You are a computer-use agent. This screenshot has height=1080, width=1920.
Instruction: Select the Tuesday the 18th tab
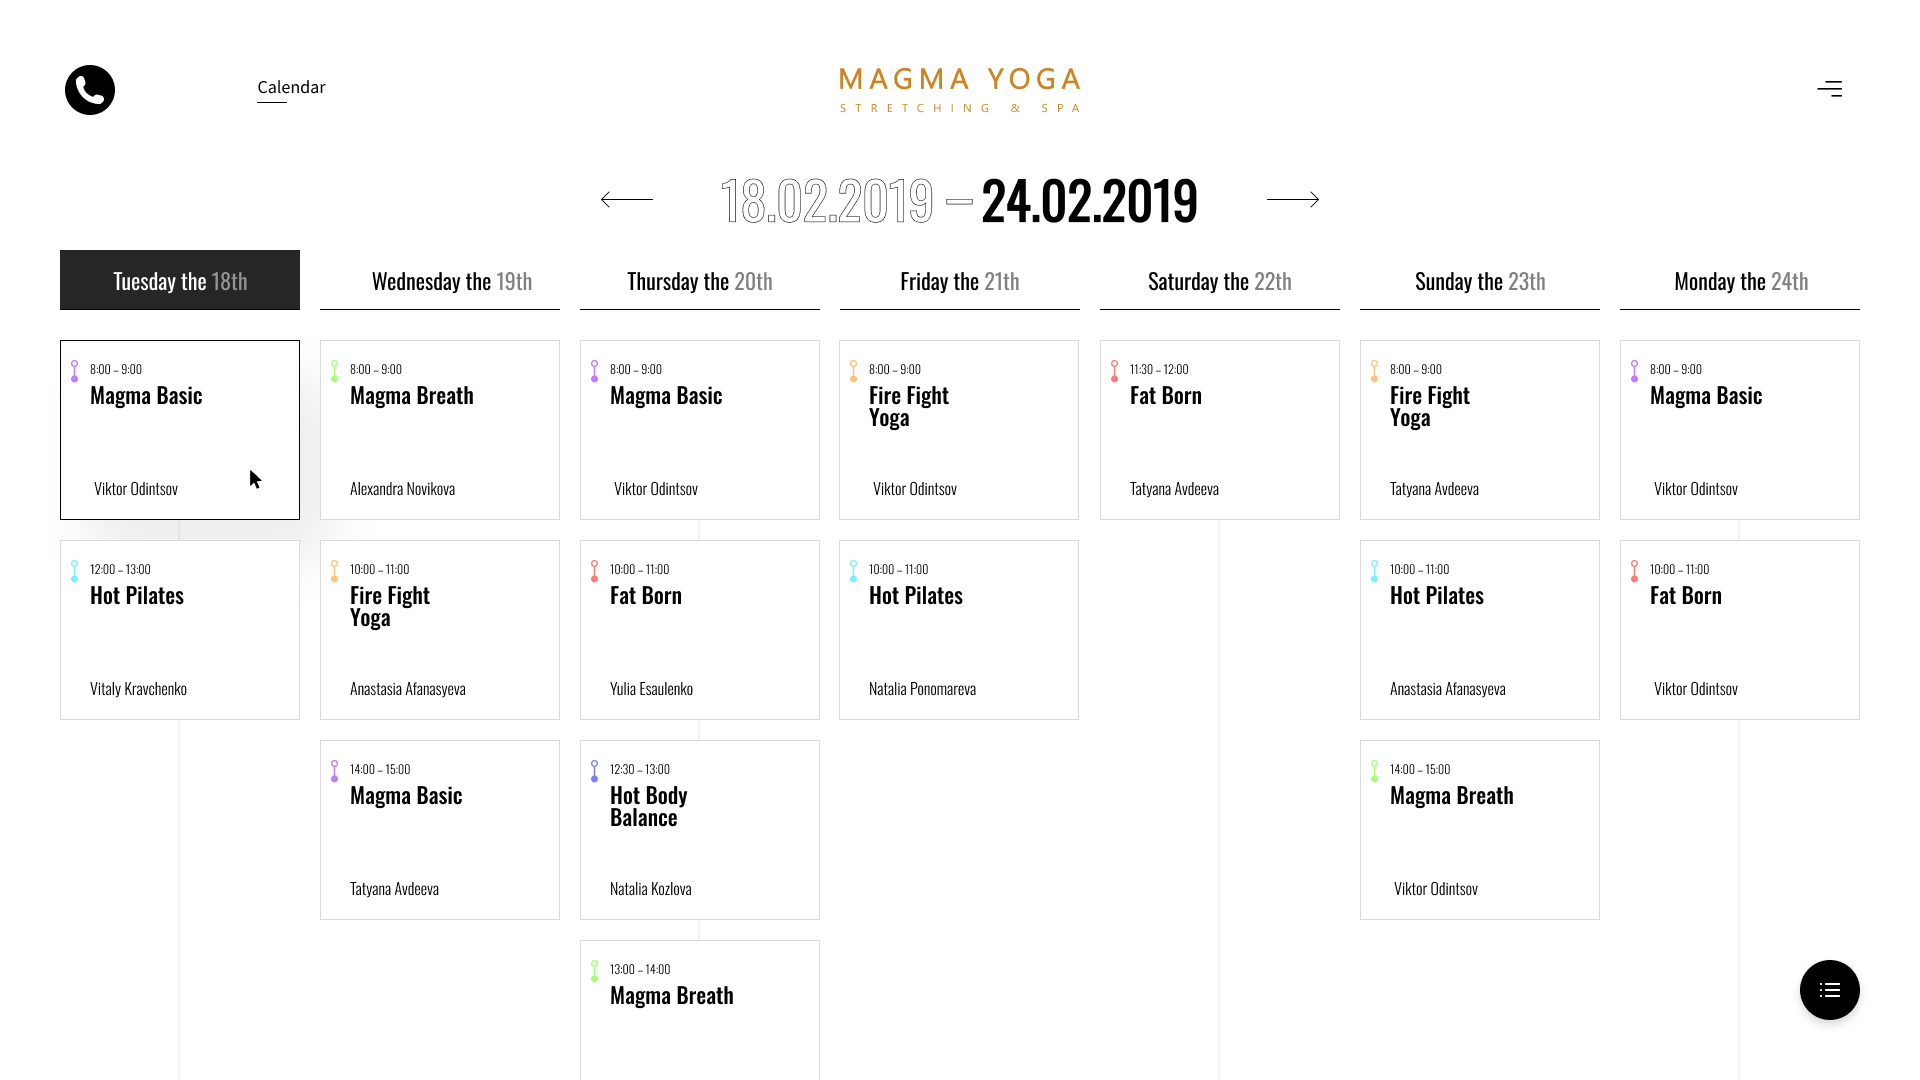(x=180, y=281)
